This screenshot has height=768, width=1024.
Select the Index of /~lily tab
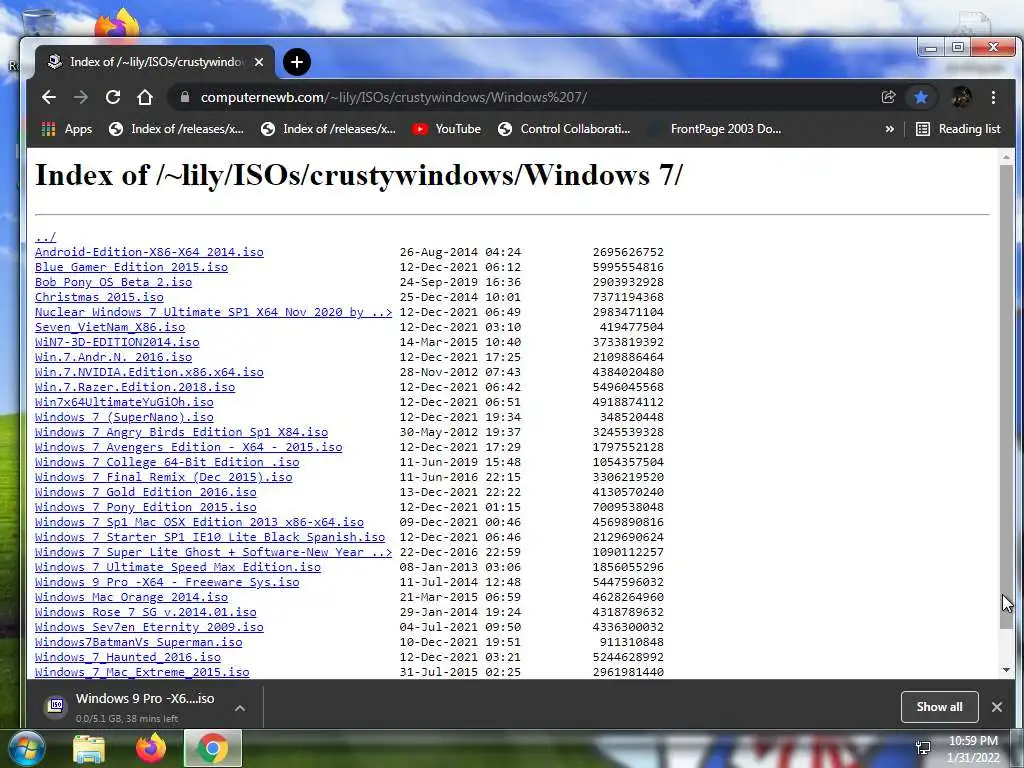(x=155, y=62)
